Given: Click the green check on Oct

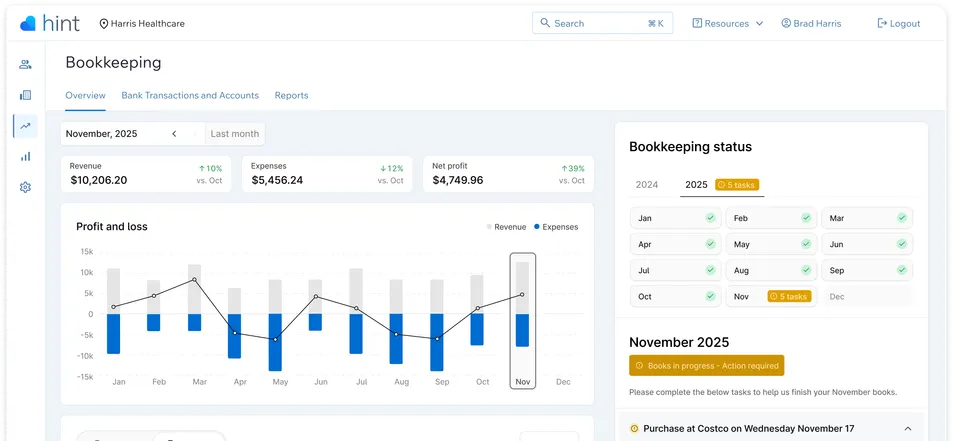Looking at the screenshot, I should tap(710, 296).
